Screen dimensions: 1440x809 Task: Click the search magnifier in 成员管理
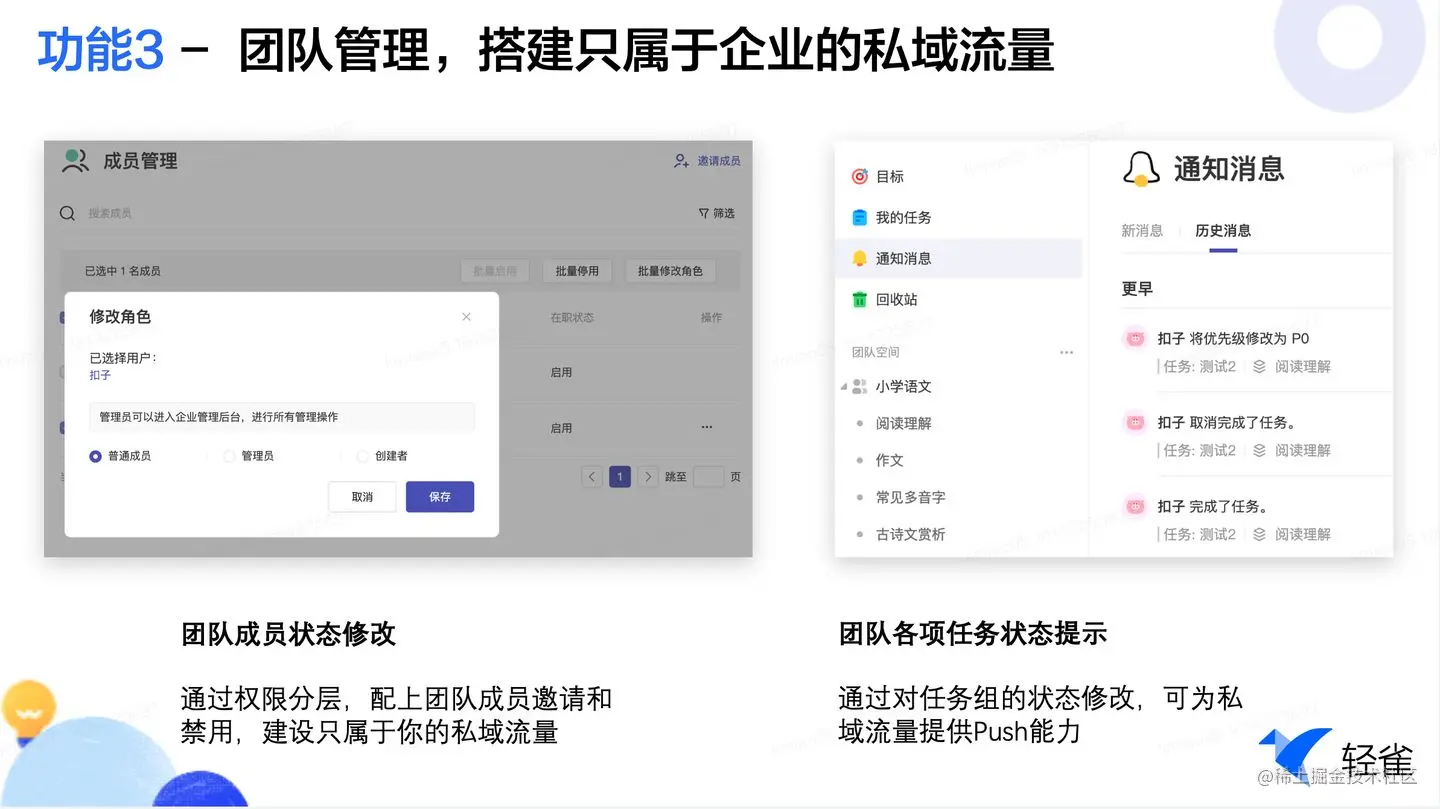point(67,213)
